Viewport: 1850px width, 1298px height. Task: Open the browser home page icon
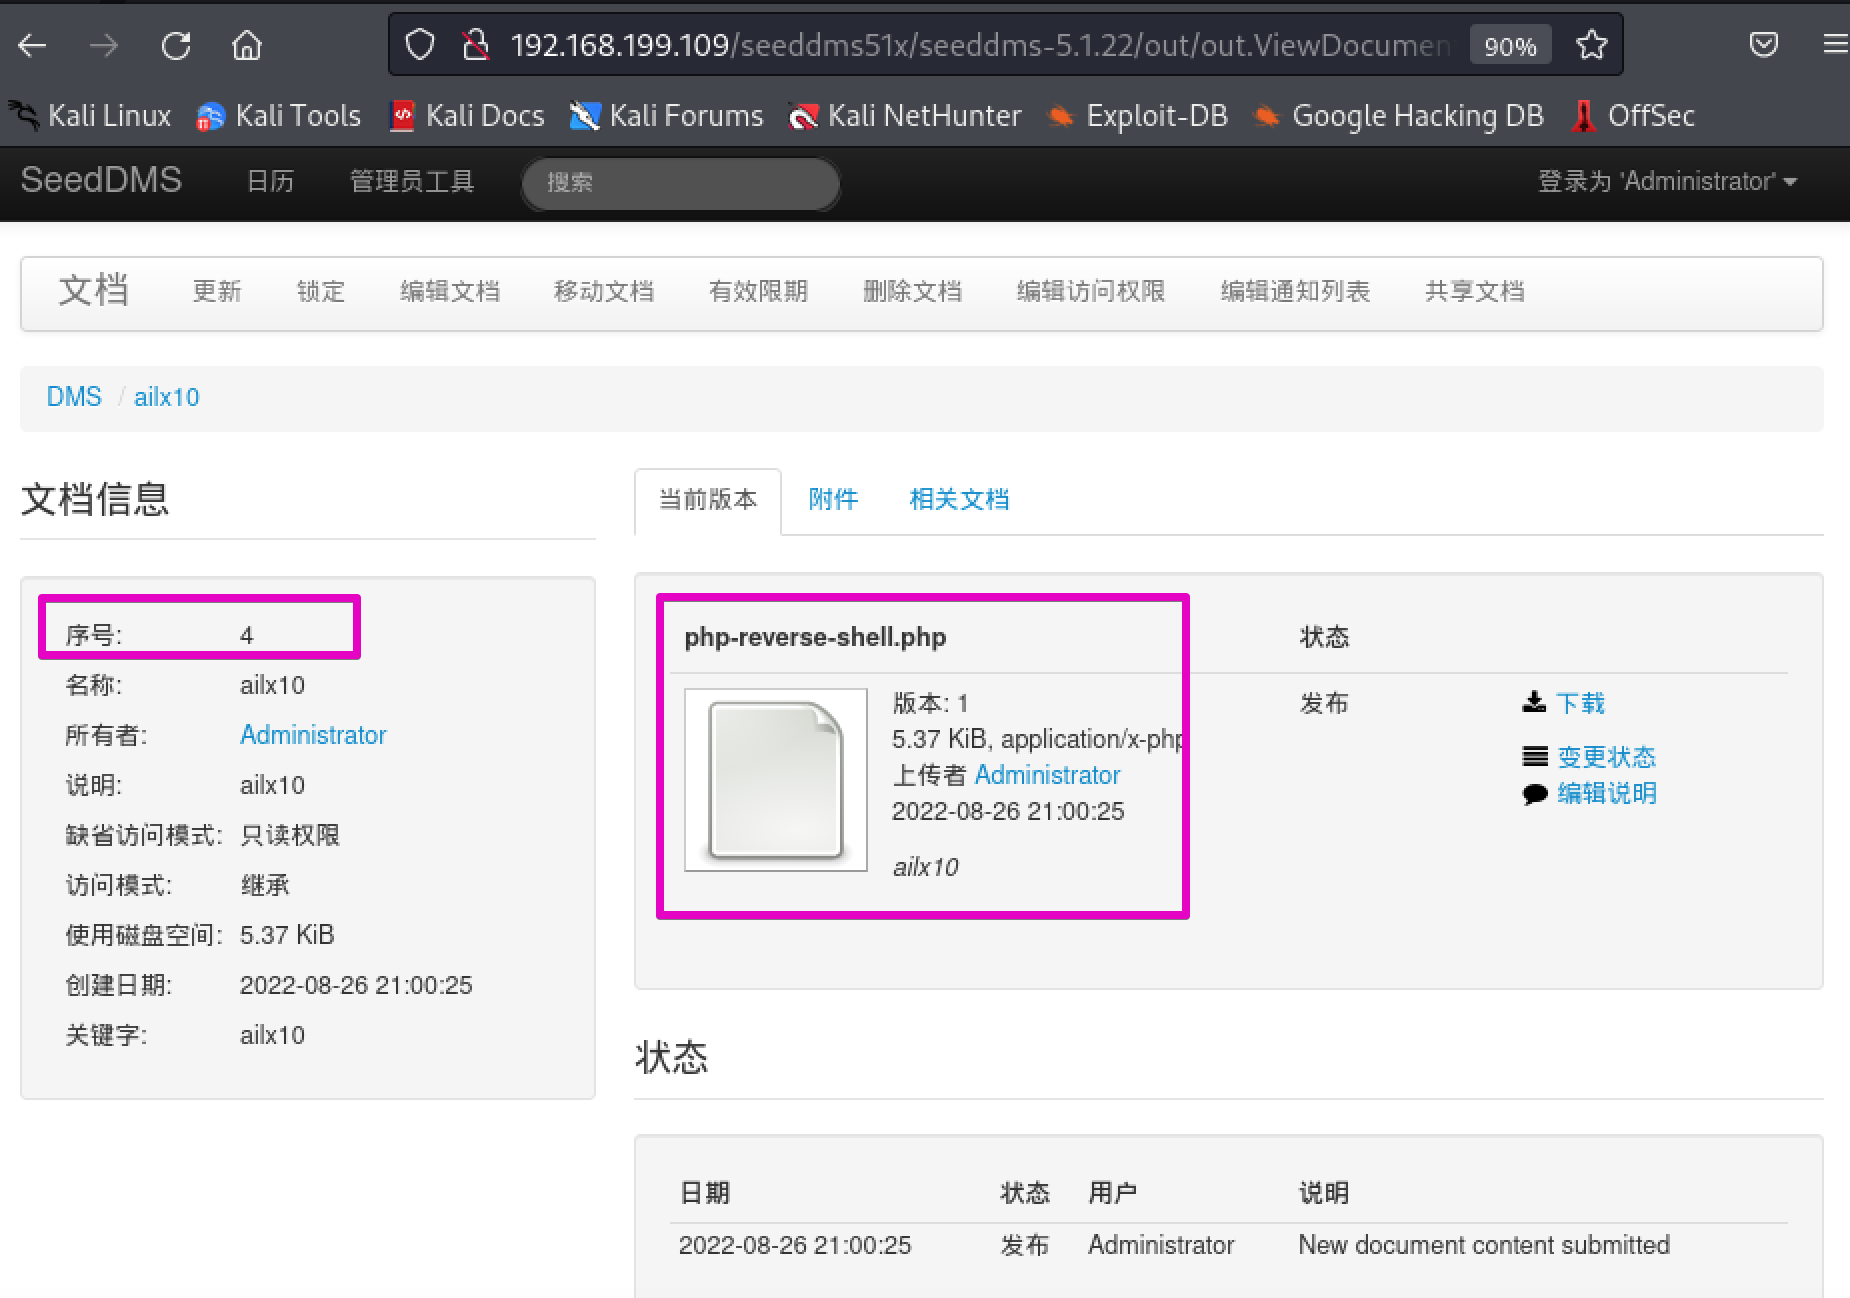[247, 45]
